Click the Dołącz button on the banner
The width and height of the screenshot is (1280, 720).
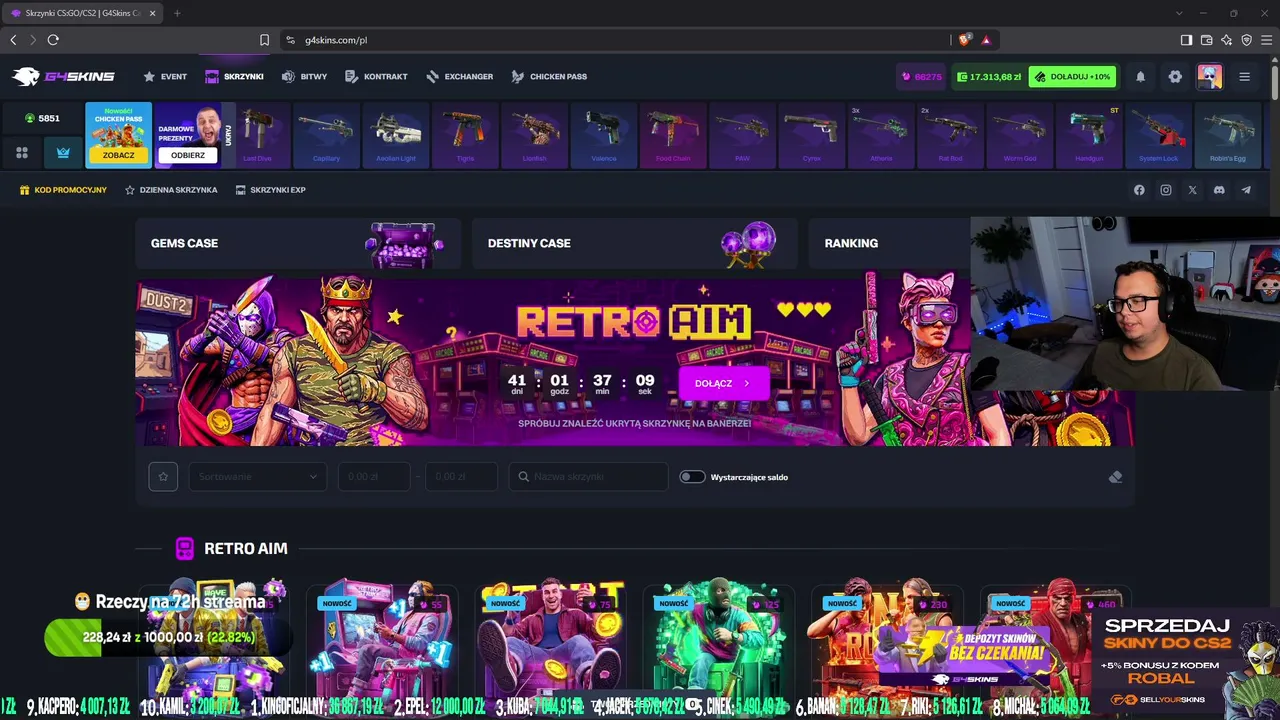tap(724, 383)
